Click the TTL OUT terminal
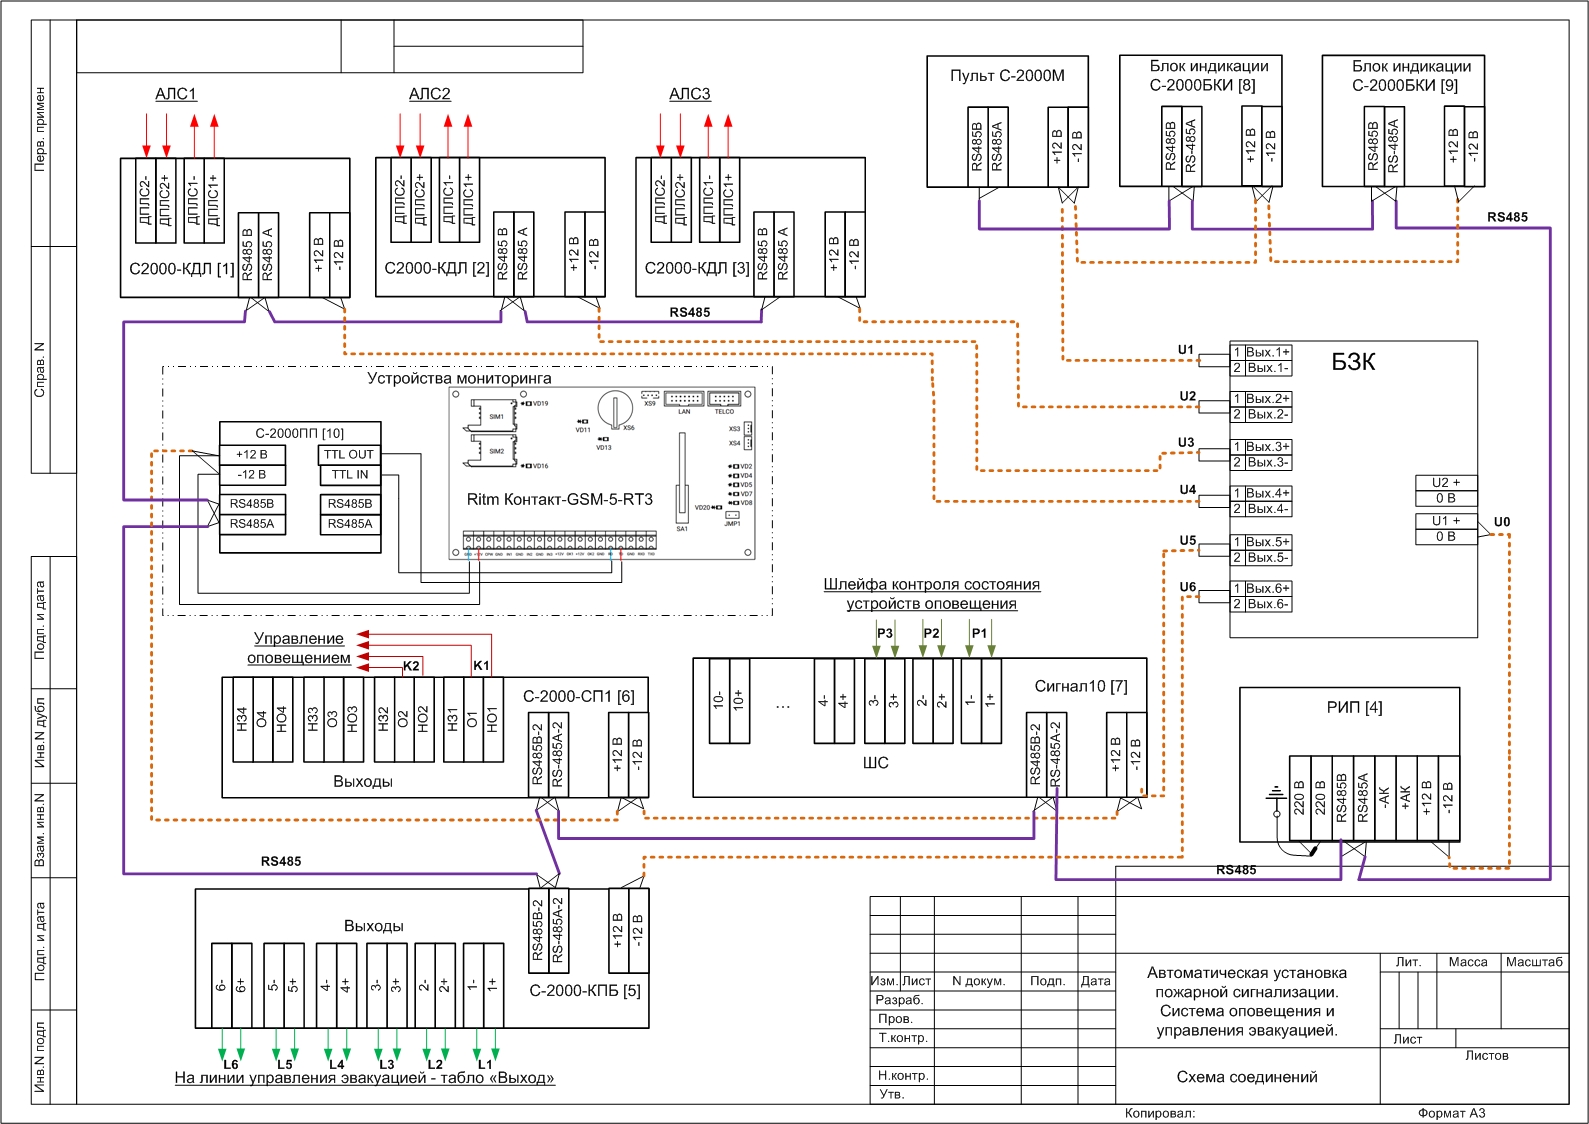The height and width of the screenshot is (1124, 1589). tap(349, 454)
